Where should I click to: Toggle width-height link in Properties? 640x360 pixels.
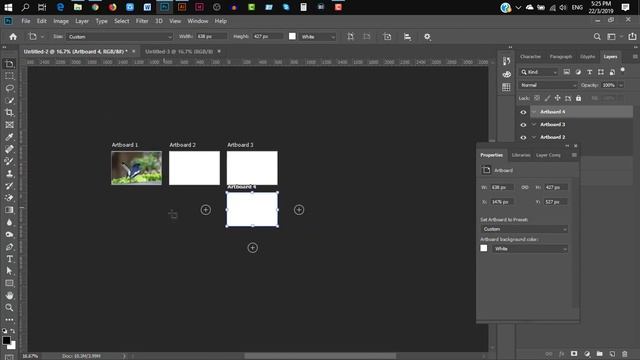[525, 187]
